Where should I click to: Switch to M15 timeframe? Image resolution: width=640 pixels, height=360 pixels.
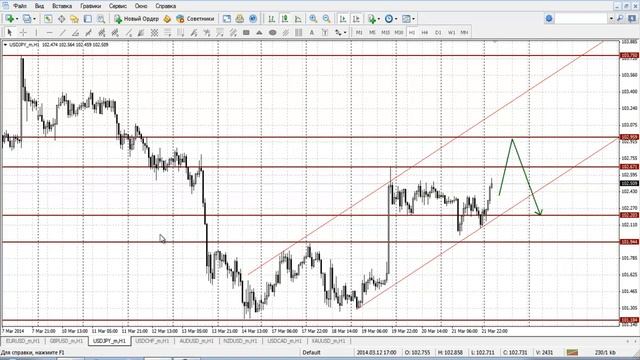385,32
